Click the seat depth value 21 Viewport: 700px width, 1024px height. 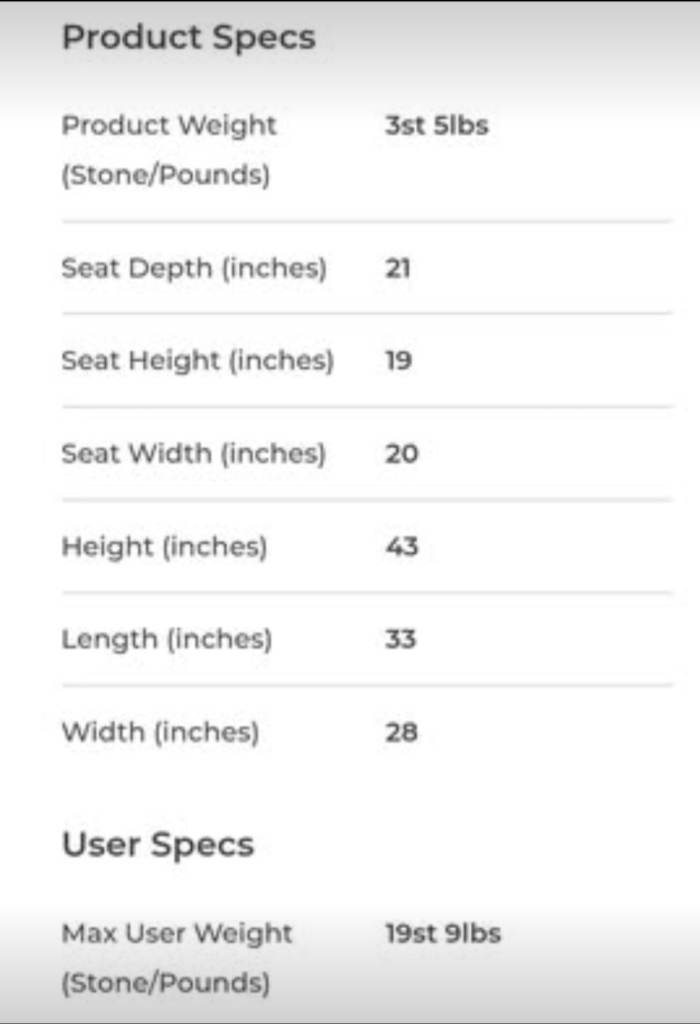pos(398,268)
